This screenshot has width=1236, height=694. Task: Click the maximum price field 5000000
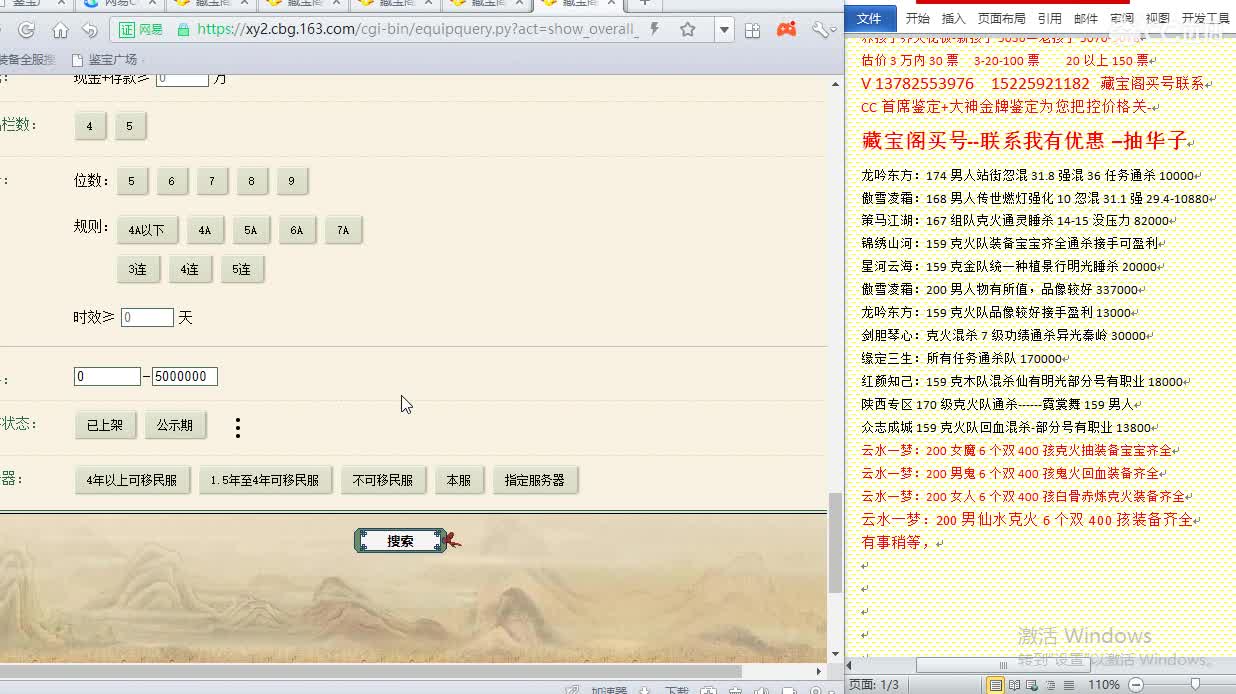pyautogui.click(x=184, y=376)
